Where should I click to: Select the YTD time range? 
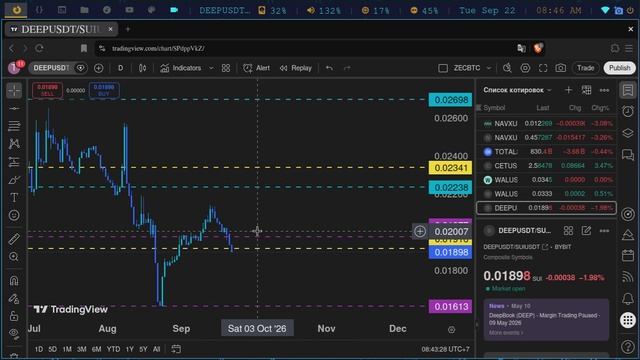(113, 349)
